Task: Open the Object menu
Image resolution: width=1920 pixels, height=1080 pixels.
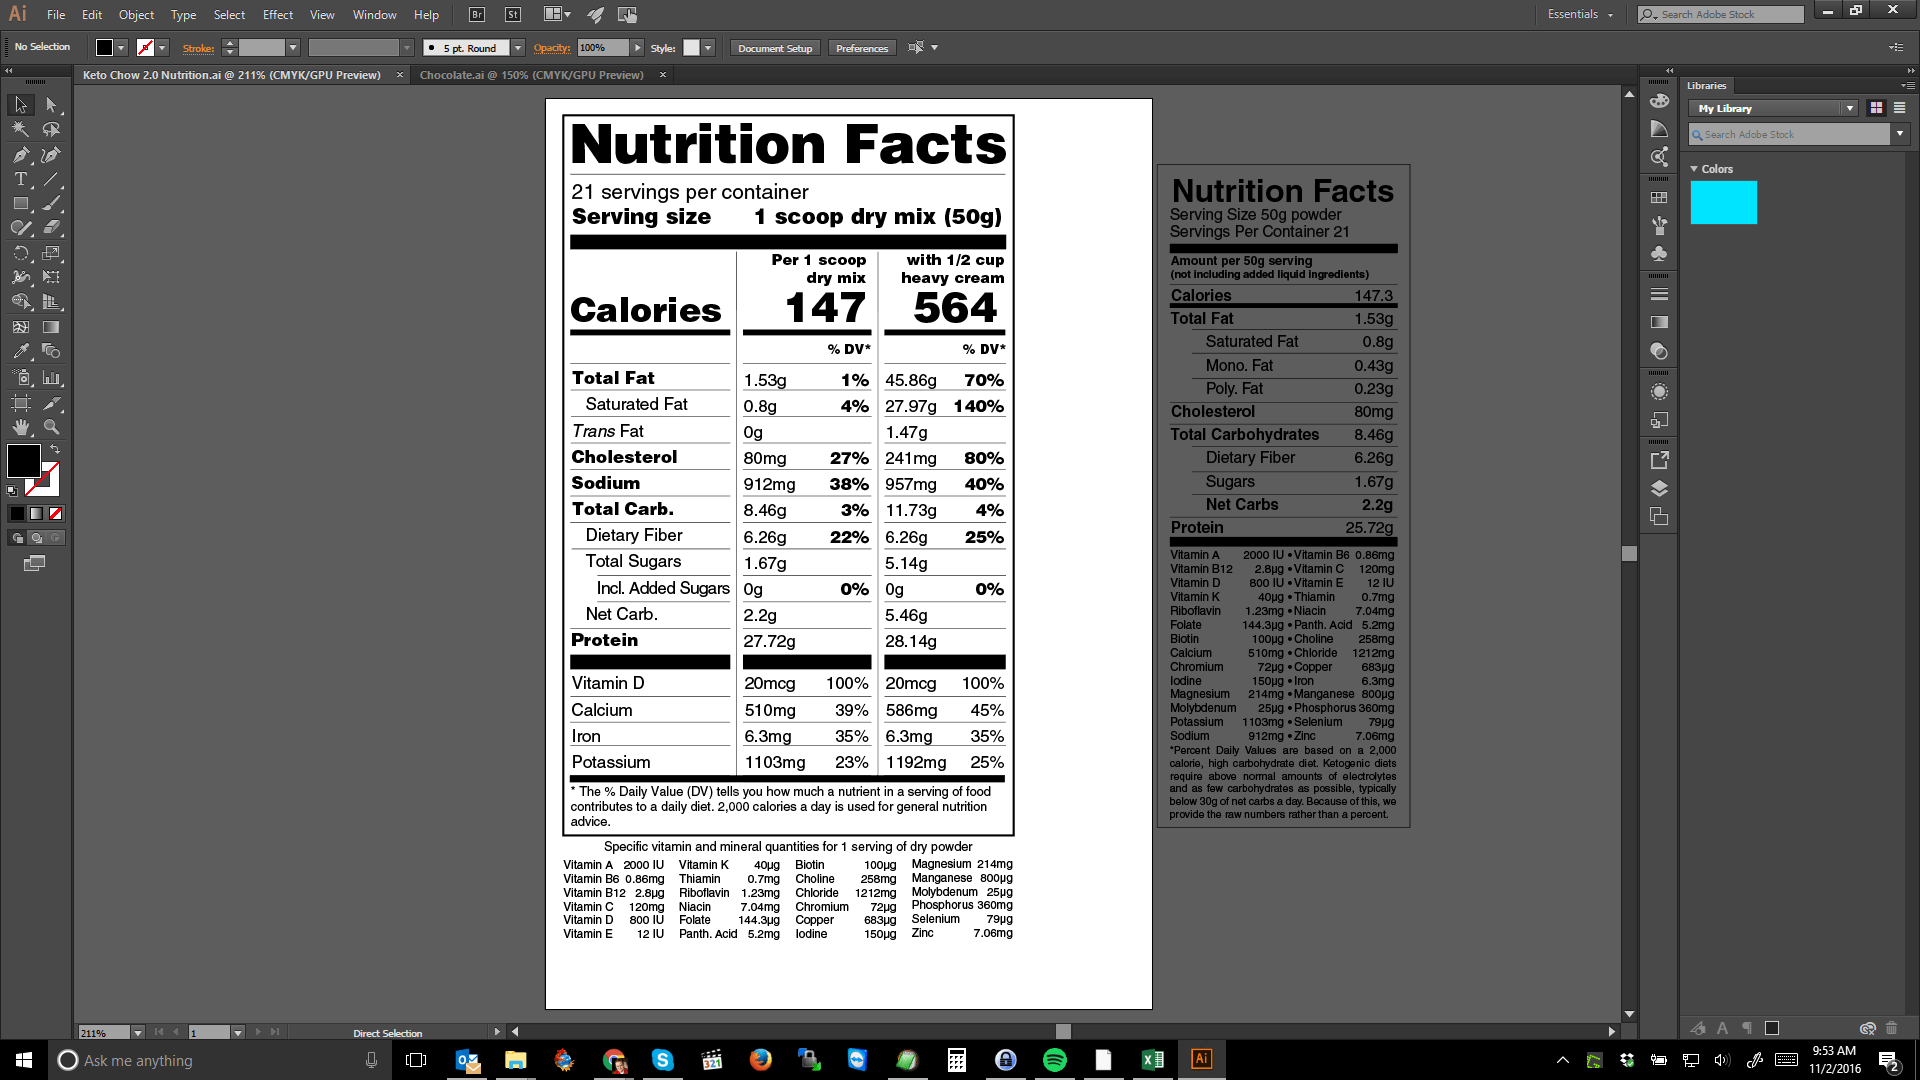Action: (136, 13)
